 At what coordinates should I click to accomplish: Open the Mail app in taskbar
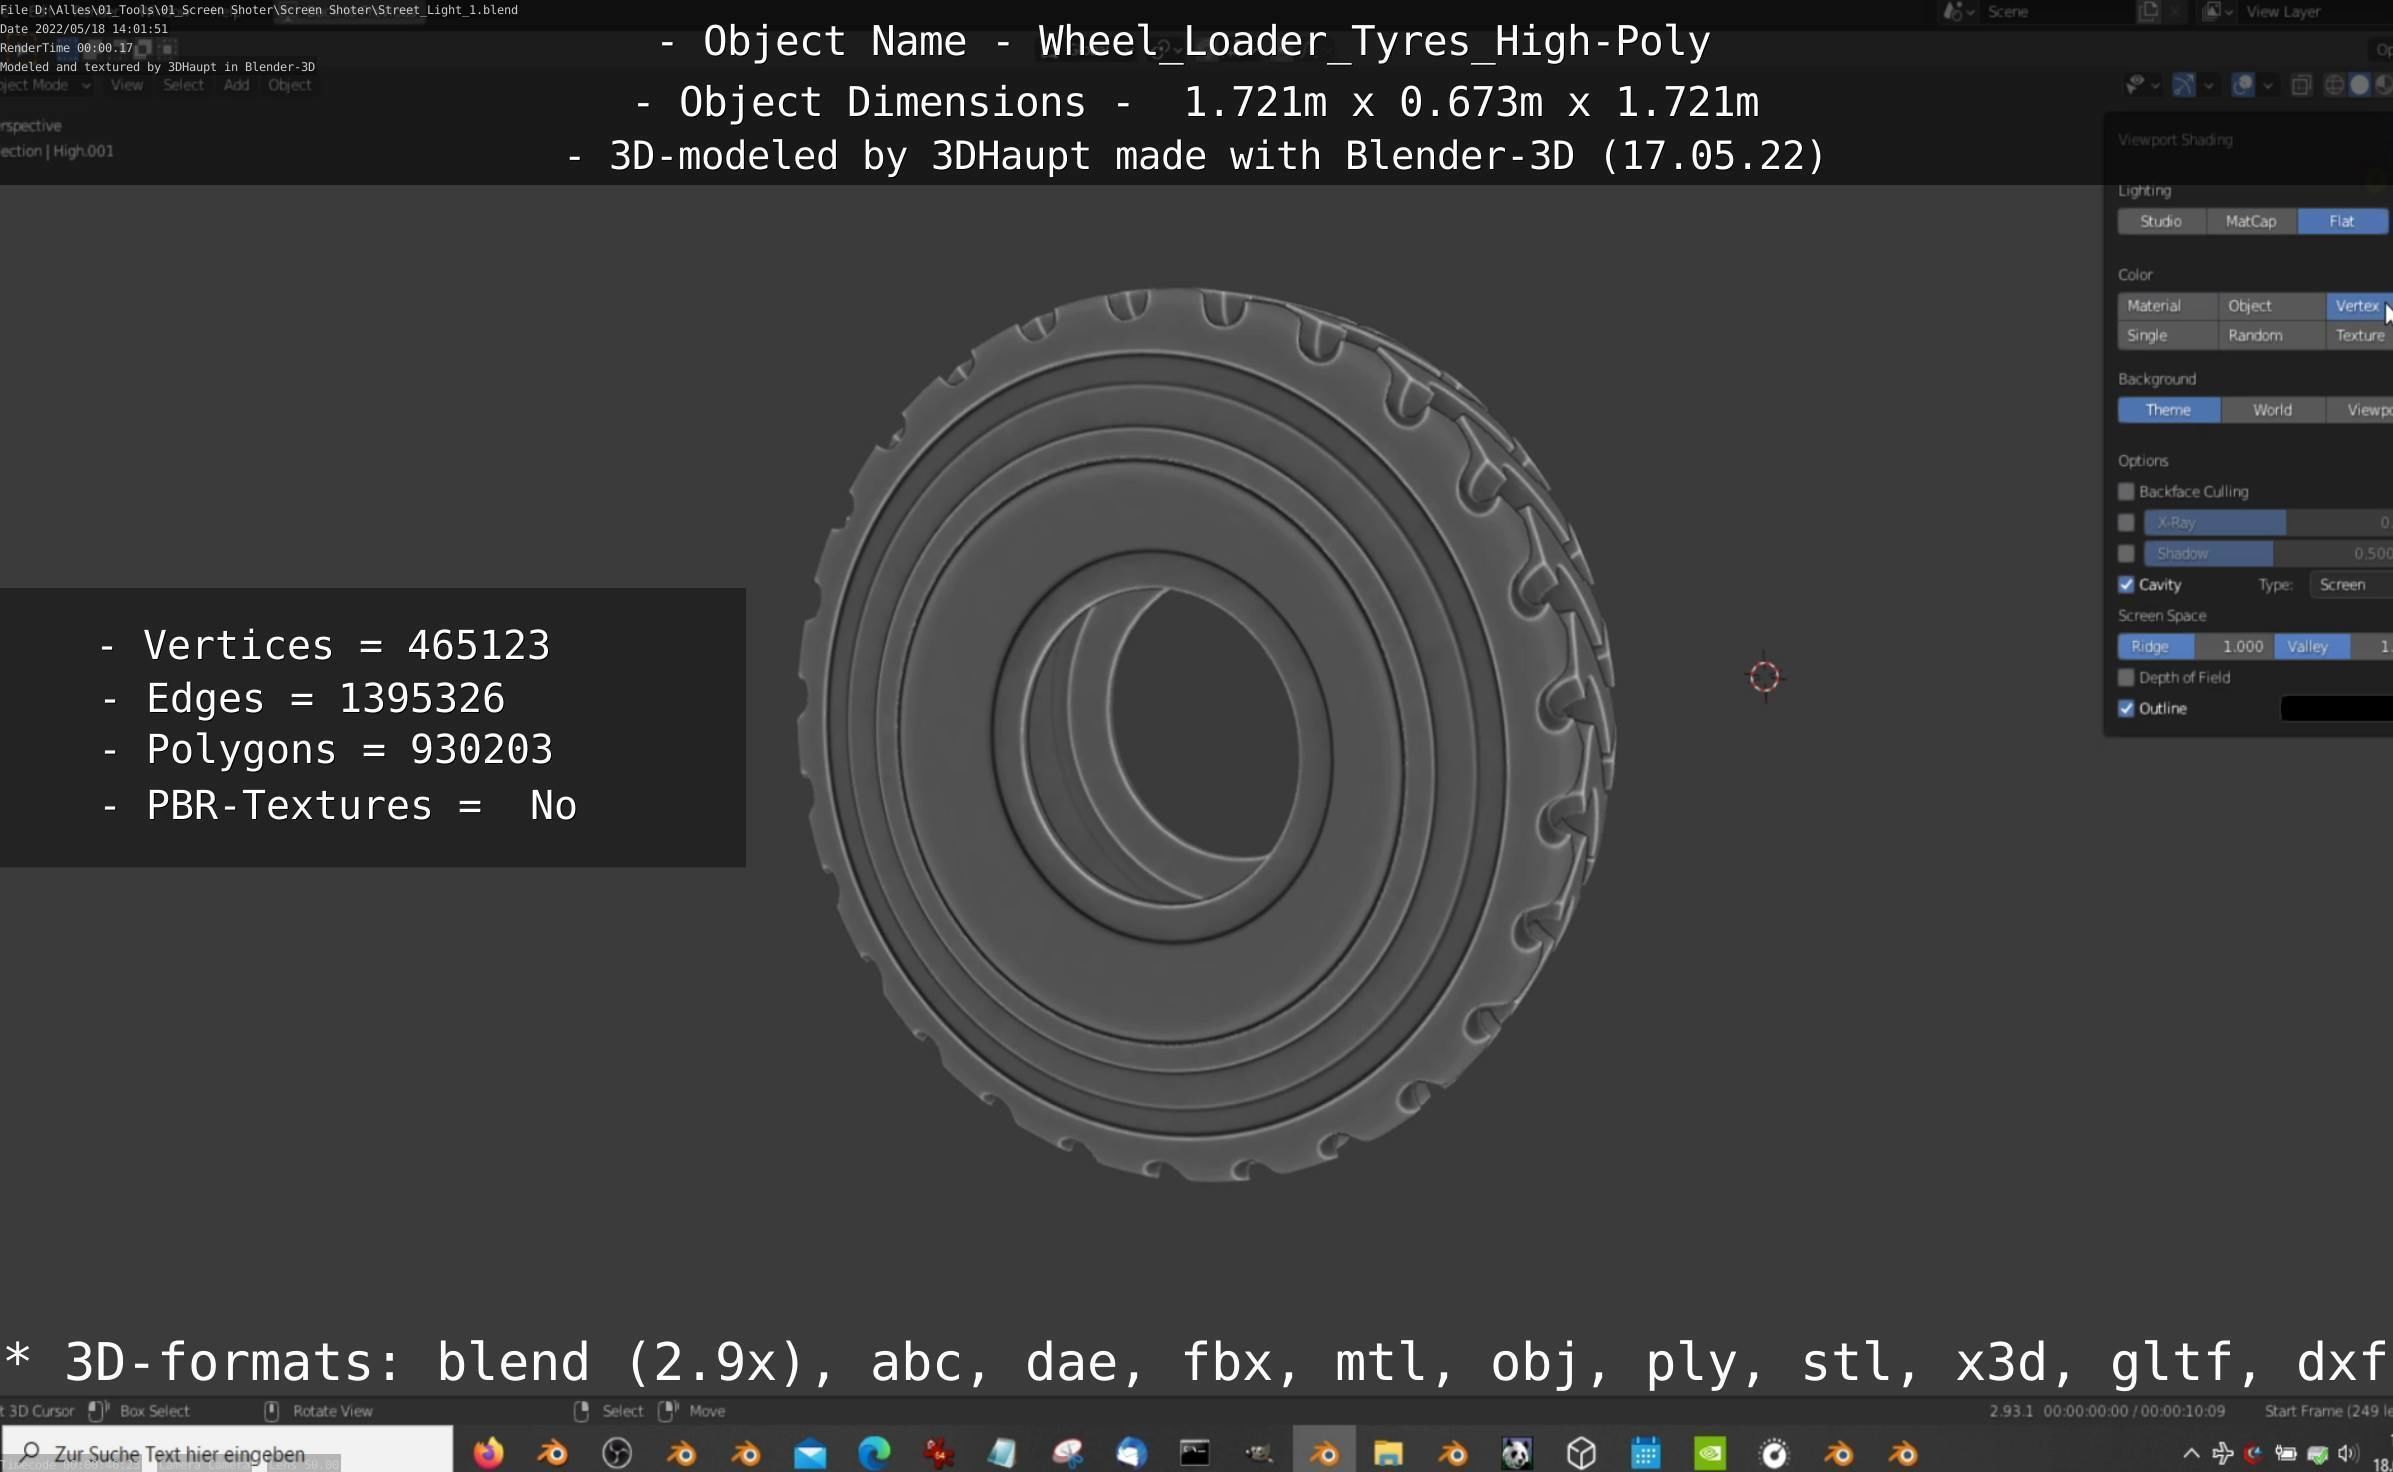810,1453
